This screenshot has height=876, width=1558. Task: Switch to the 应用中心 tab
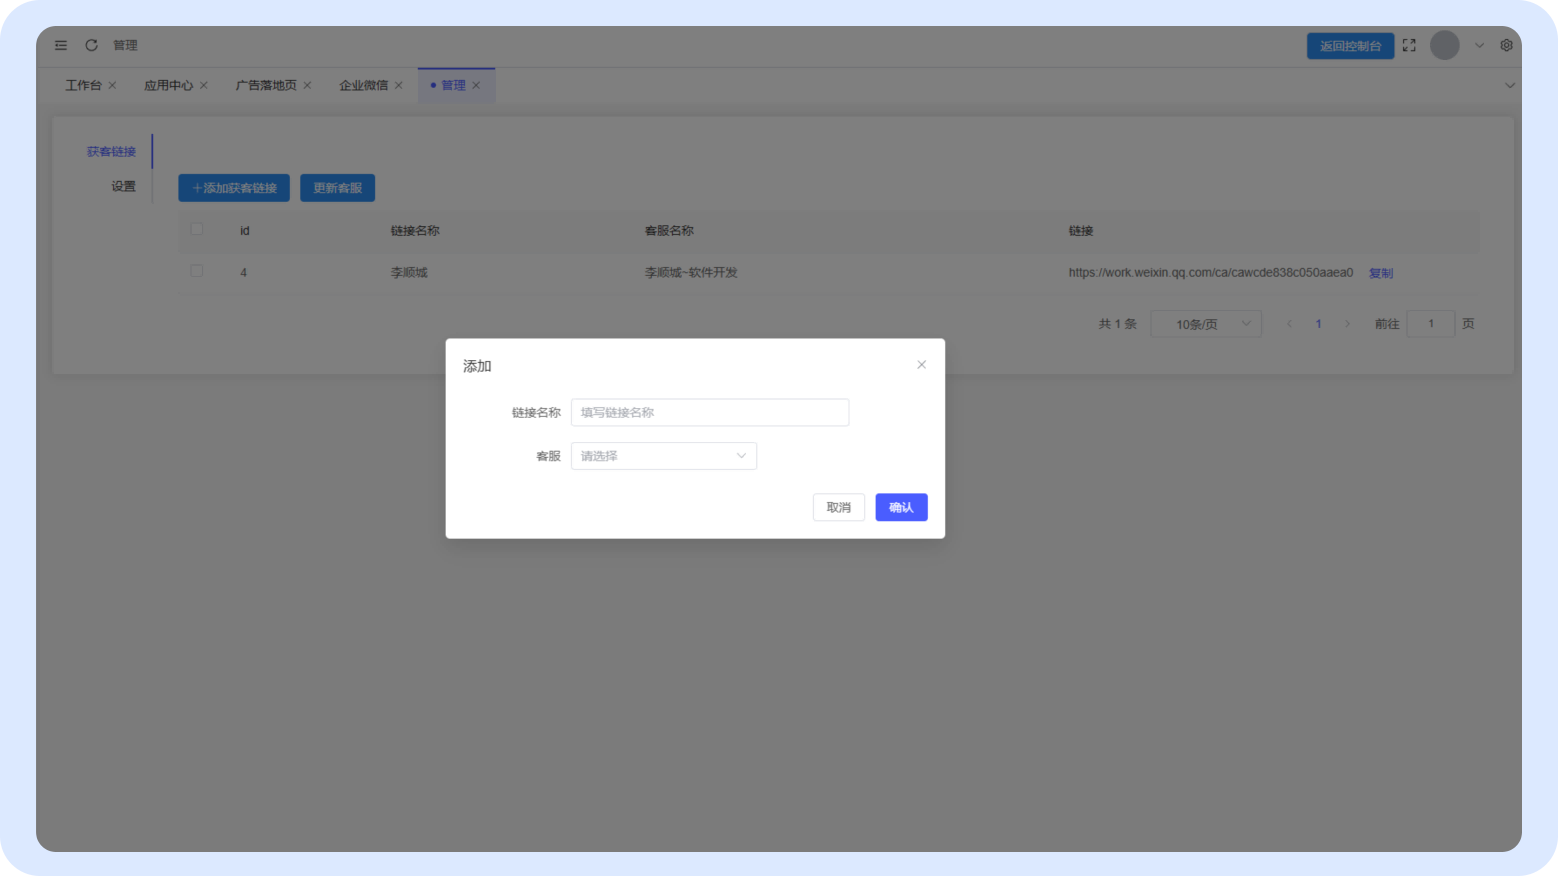coord(168,85)
